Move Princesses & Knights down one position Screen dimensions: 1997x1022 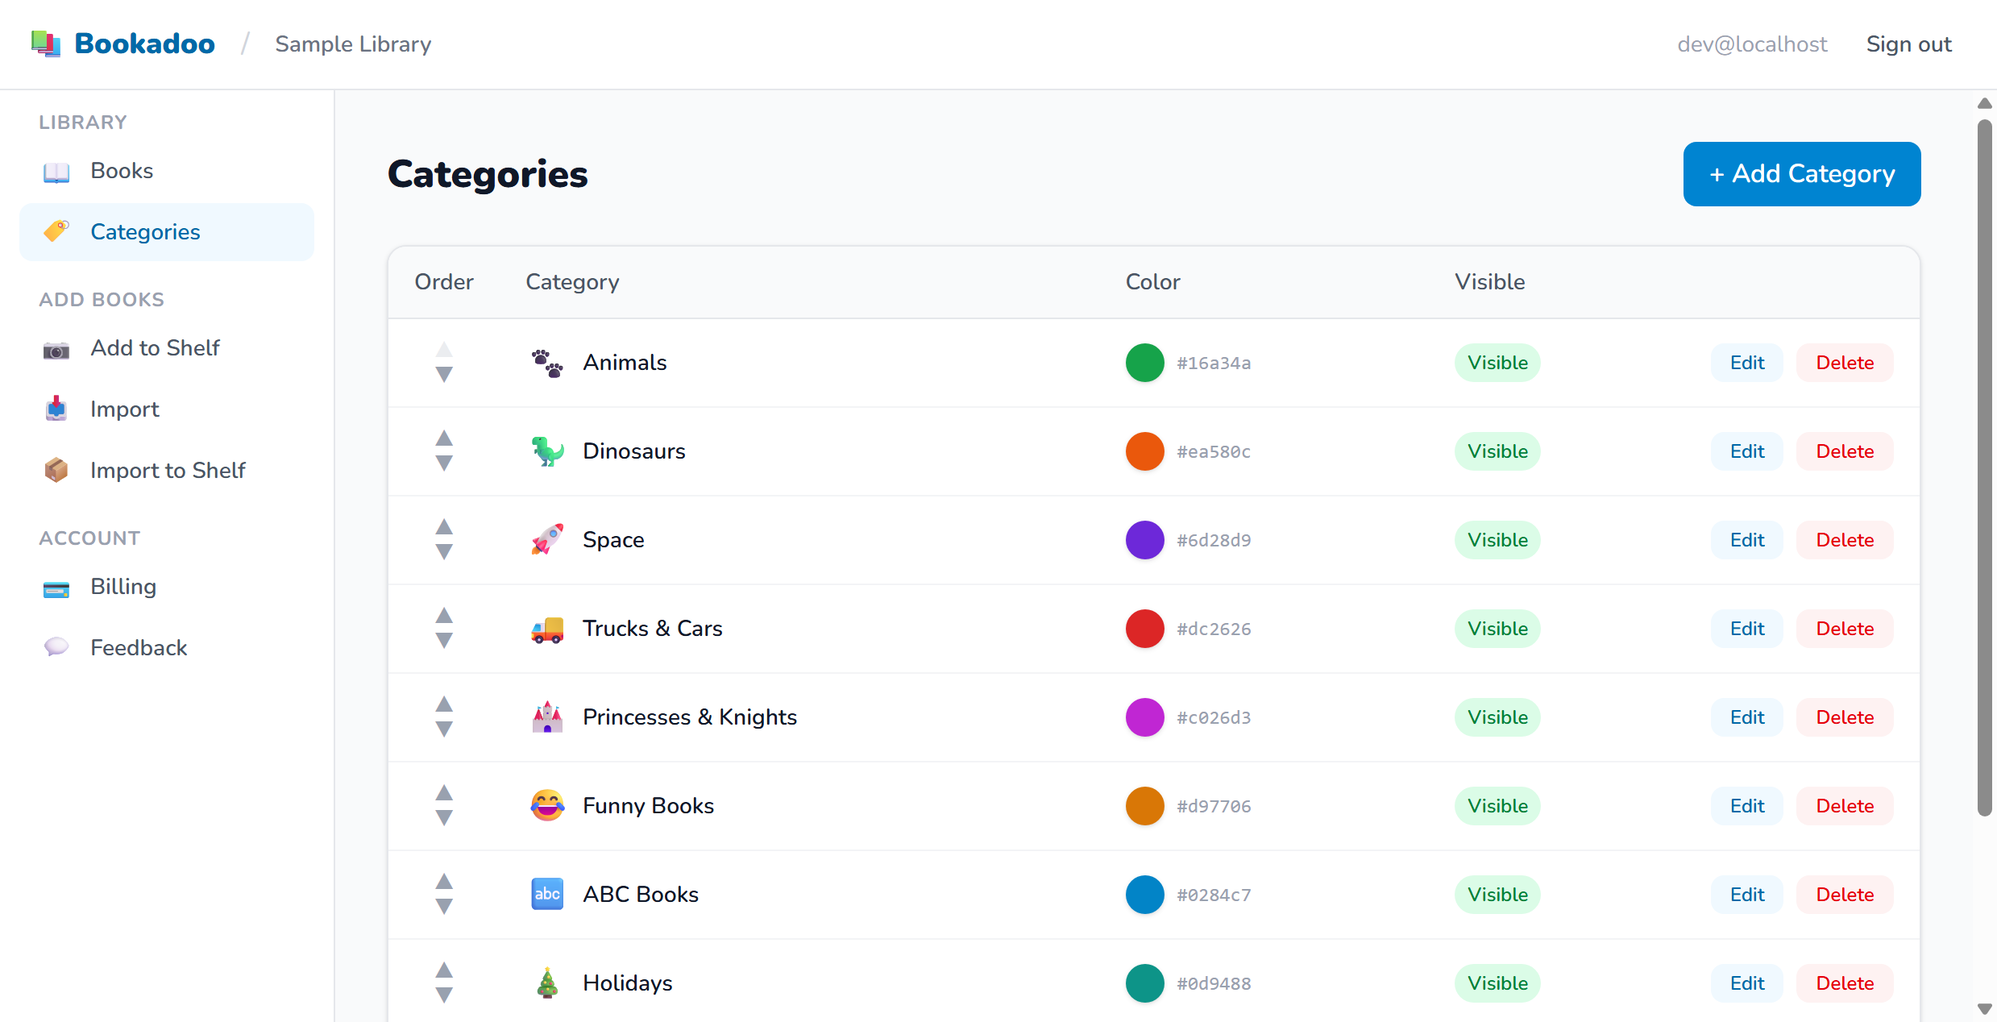pyautogui.click(x=444, y=730)
